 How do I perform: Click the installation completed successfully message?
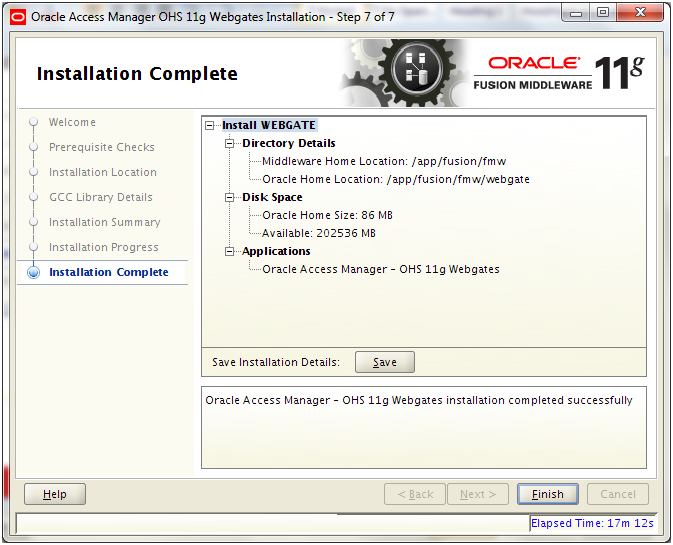[418, 400]
